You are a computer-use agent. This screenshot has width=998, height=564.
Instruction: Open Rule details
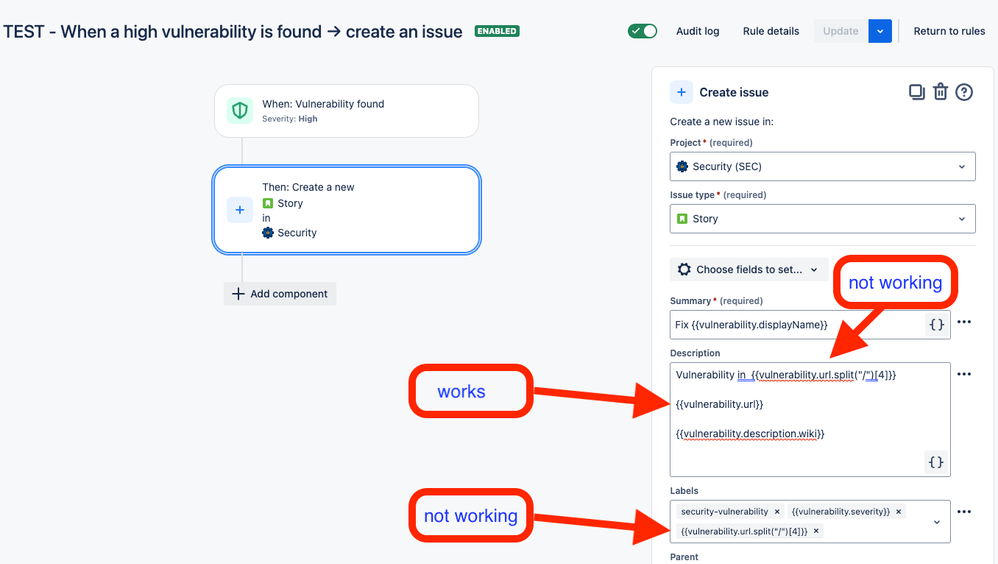771,31
